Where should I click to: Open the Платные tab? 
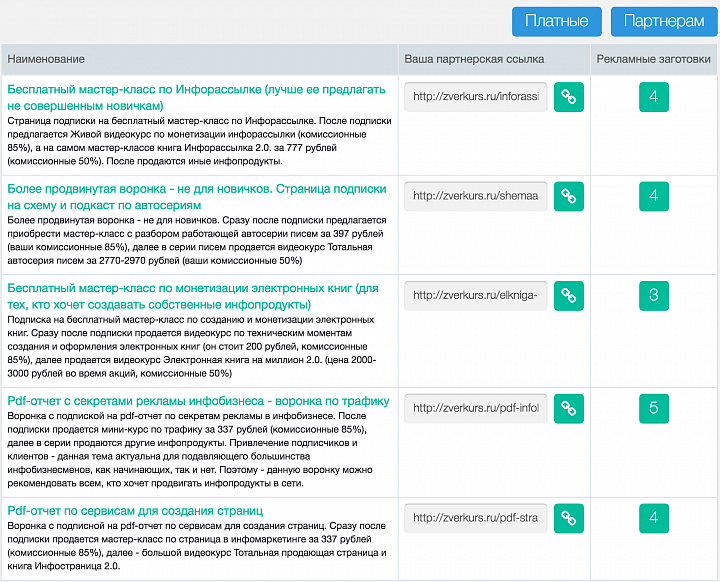pyautogui.click(x=557, y=21)
